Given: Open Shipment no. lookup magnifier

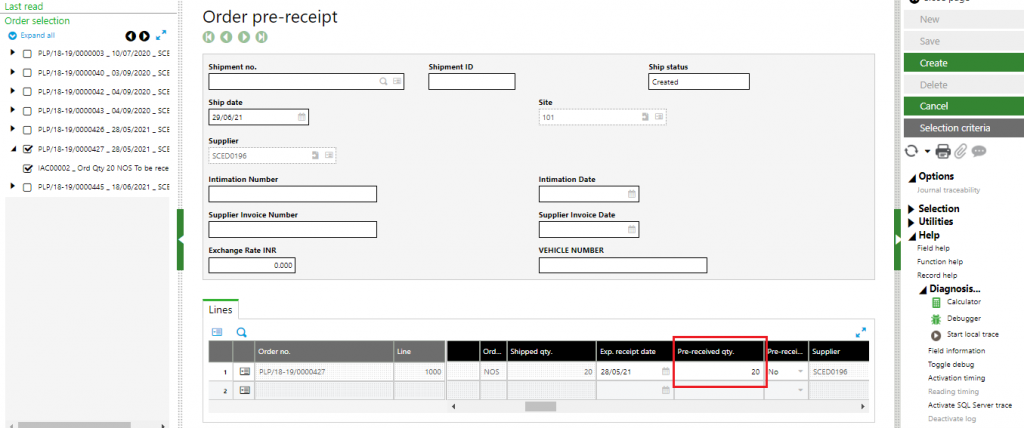Looking at the screenshot, I should 383,82.
